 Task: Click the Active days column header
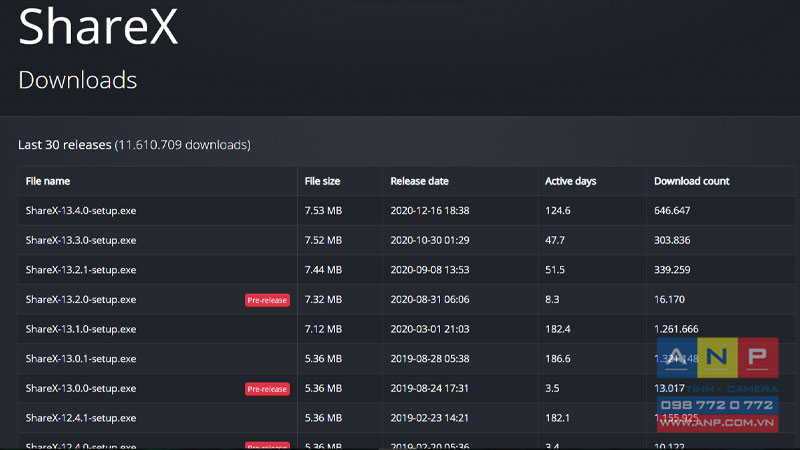coord(570,181)
